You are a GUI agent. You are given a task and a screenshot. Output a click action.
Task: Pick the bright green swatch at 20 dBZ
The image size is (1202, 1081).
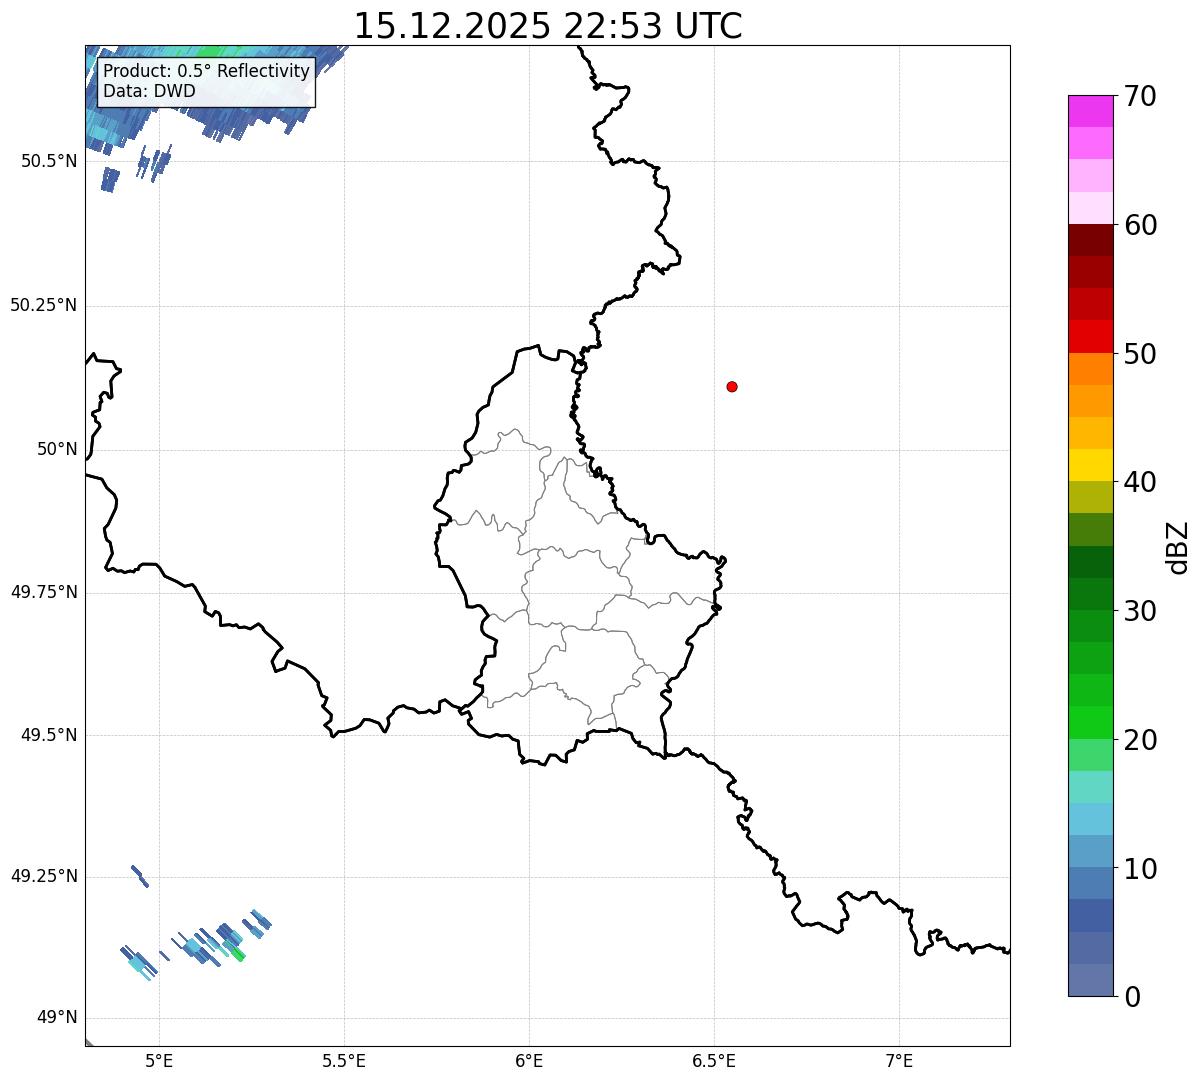(x=1091, y=723)
